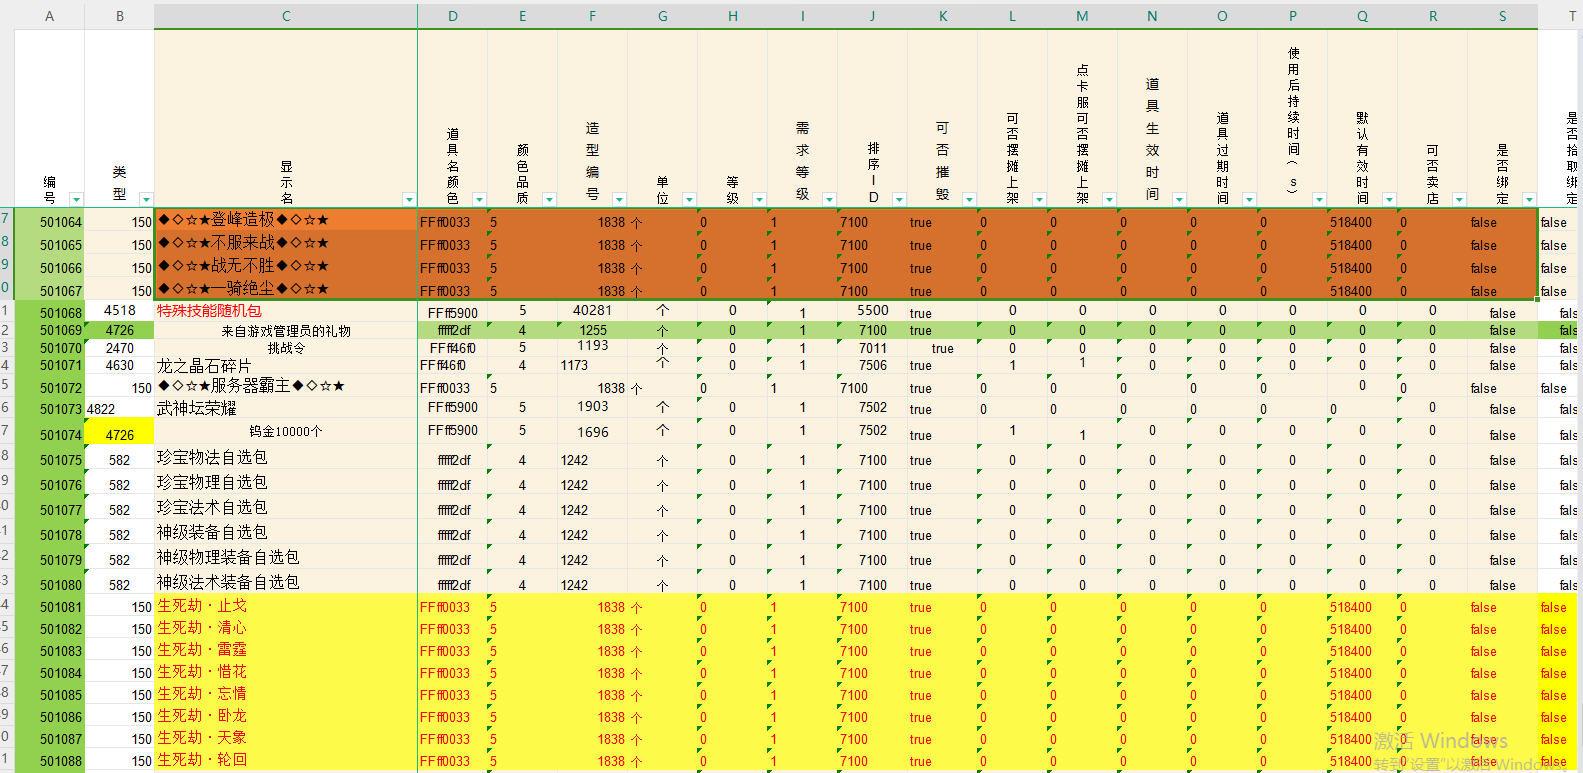Image resolution: width=1583 pixels, height=773 pixels.
Task: Click the 颜色品质 filter arrow icon
Action: coord(549,199)
